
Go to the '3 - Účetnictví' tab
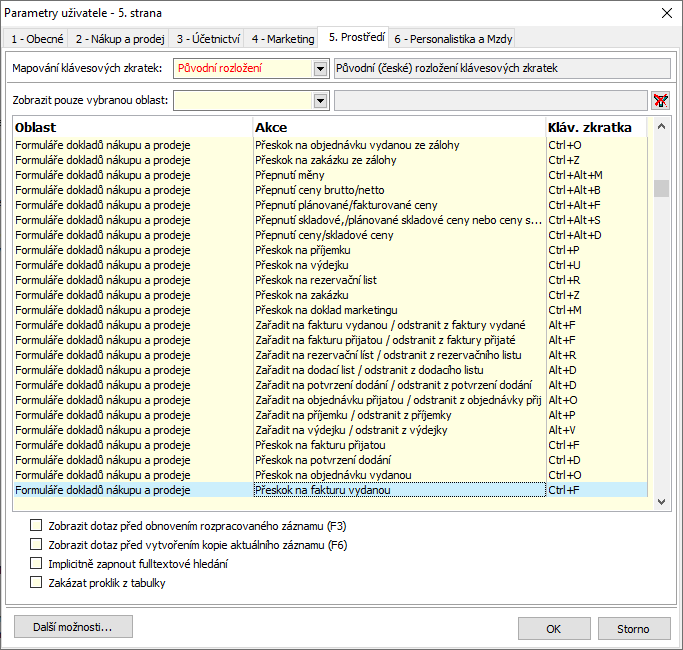pyautogui.click(x=208, y=39)
